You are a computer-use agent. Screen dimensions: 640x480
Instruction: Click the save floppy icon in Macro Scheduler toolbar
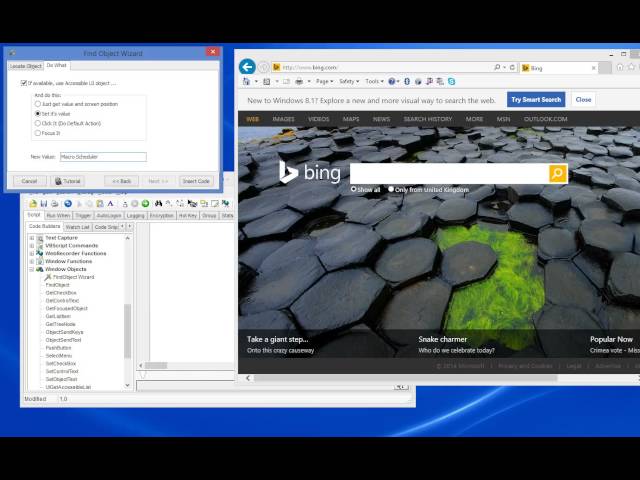point(44,203)
